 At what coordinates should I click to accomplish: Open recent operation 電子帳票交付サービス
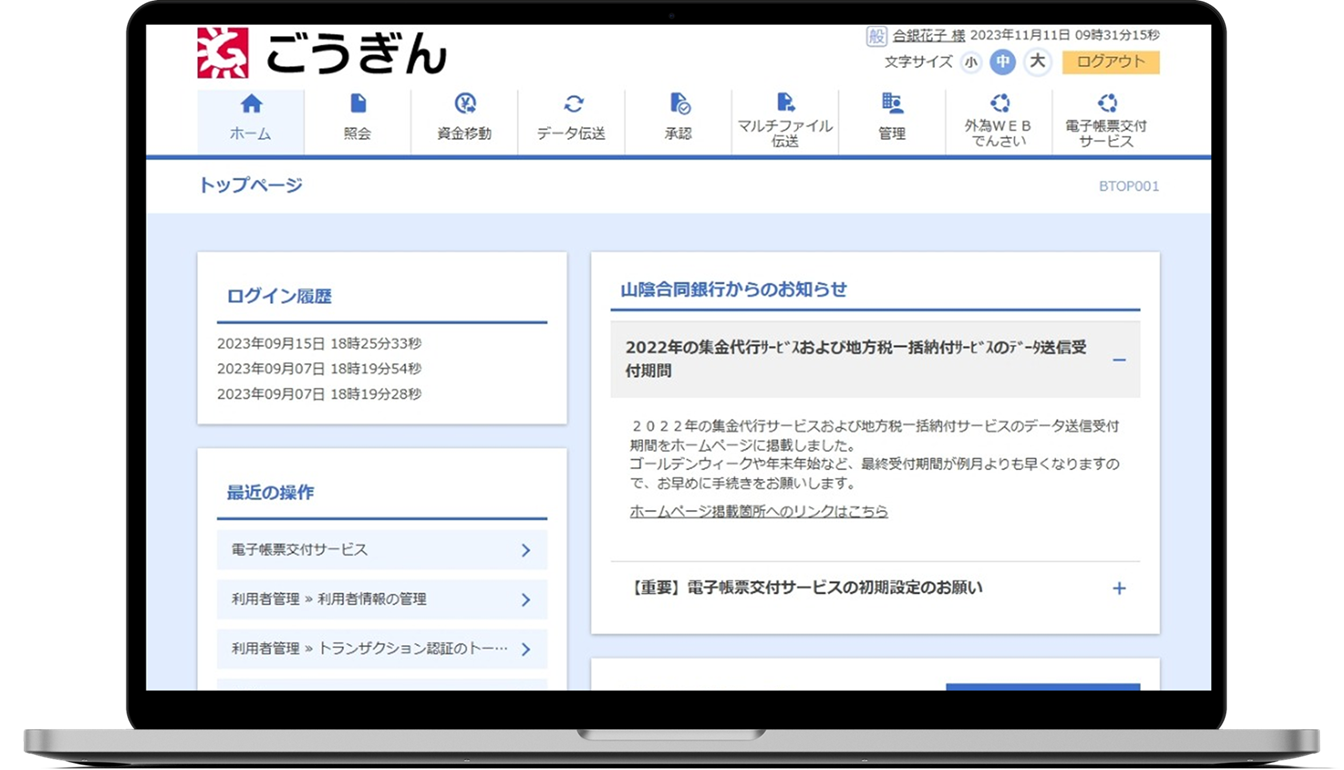381,550
